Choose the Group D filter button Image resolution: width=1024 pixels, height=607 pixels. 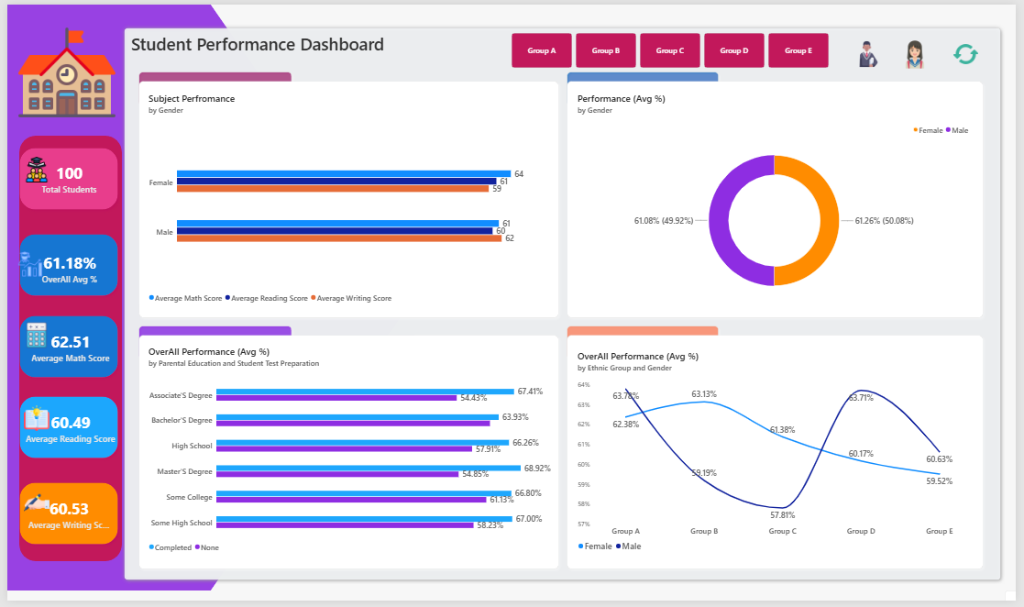tap(734, 50)
